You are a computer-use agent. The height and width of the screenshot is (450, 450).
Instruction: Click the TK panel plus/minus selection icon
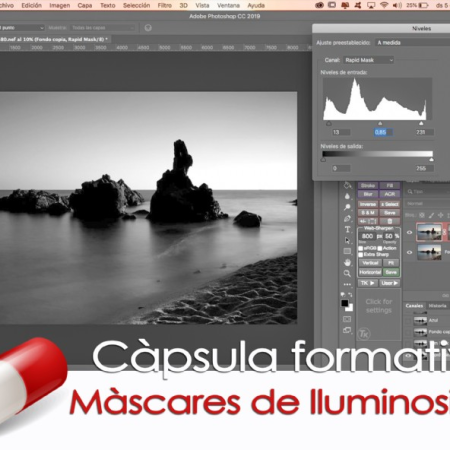pos(368,221)
